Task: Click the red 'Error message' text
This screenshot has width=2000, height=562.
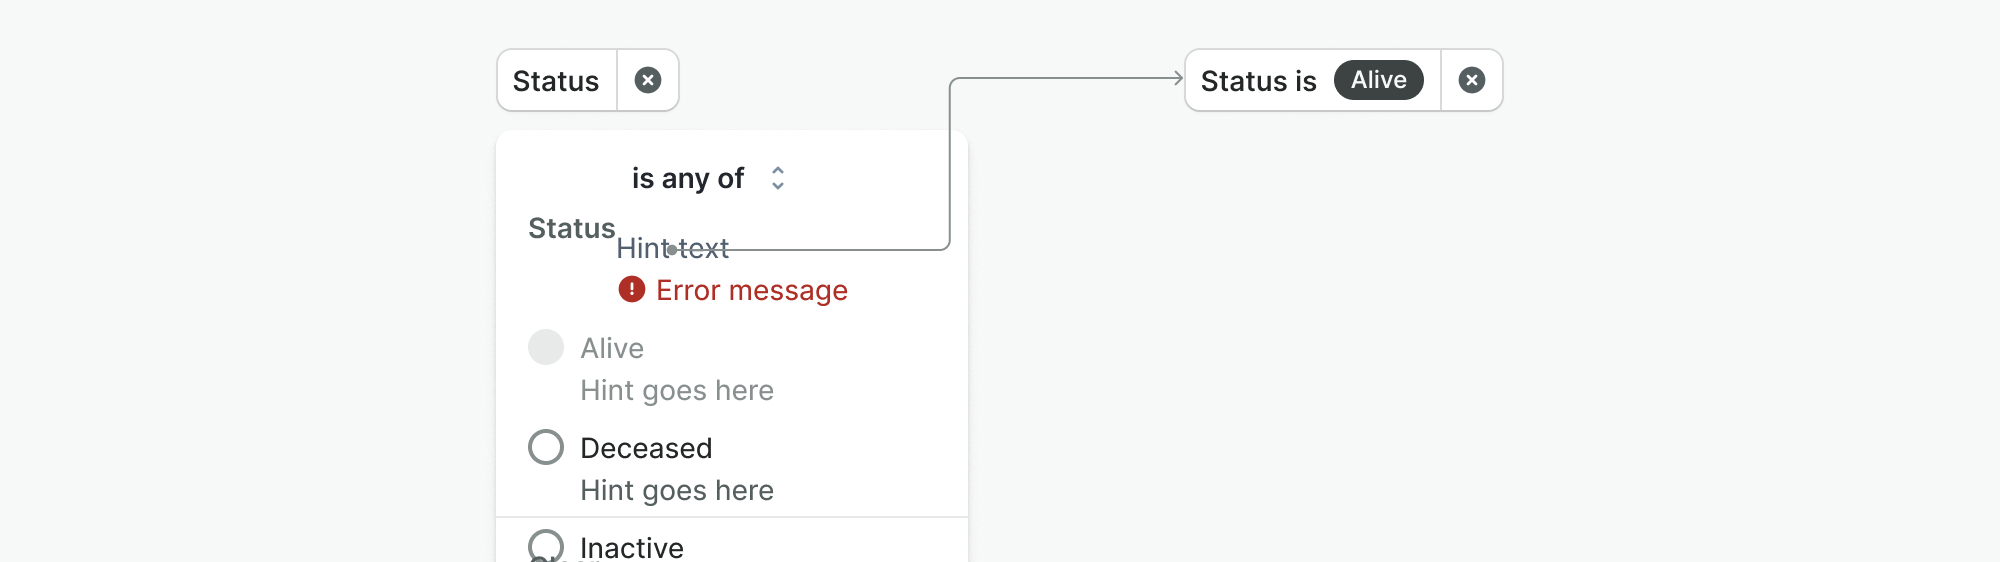Action: [x=751, y=290]
